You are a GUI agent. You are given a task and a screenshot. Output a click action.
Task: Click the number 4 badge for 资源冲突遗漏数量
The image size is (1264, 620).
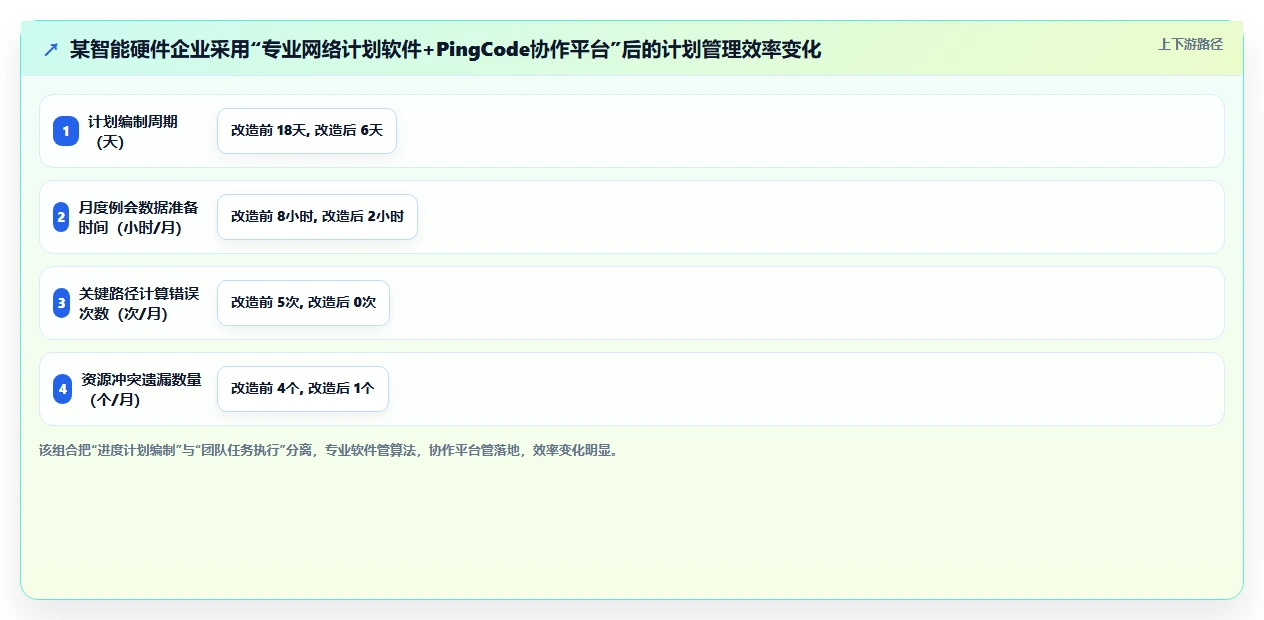[63, 389]
